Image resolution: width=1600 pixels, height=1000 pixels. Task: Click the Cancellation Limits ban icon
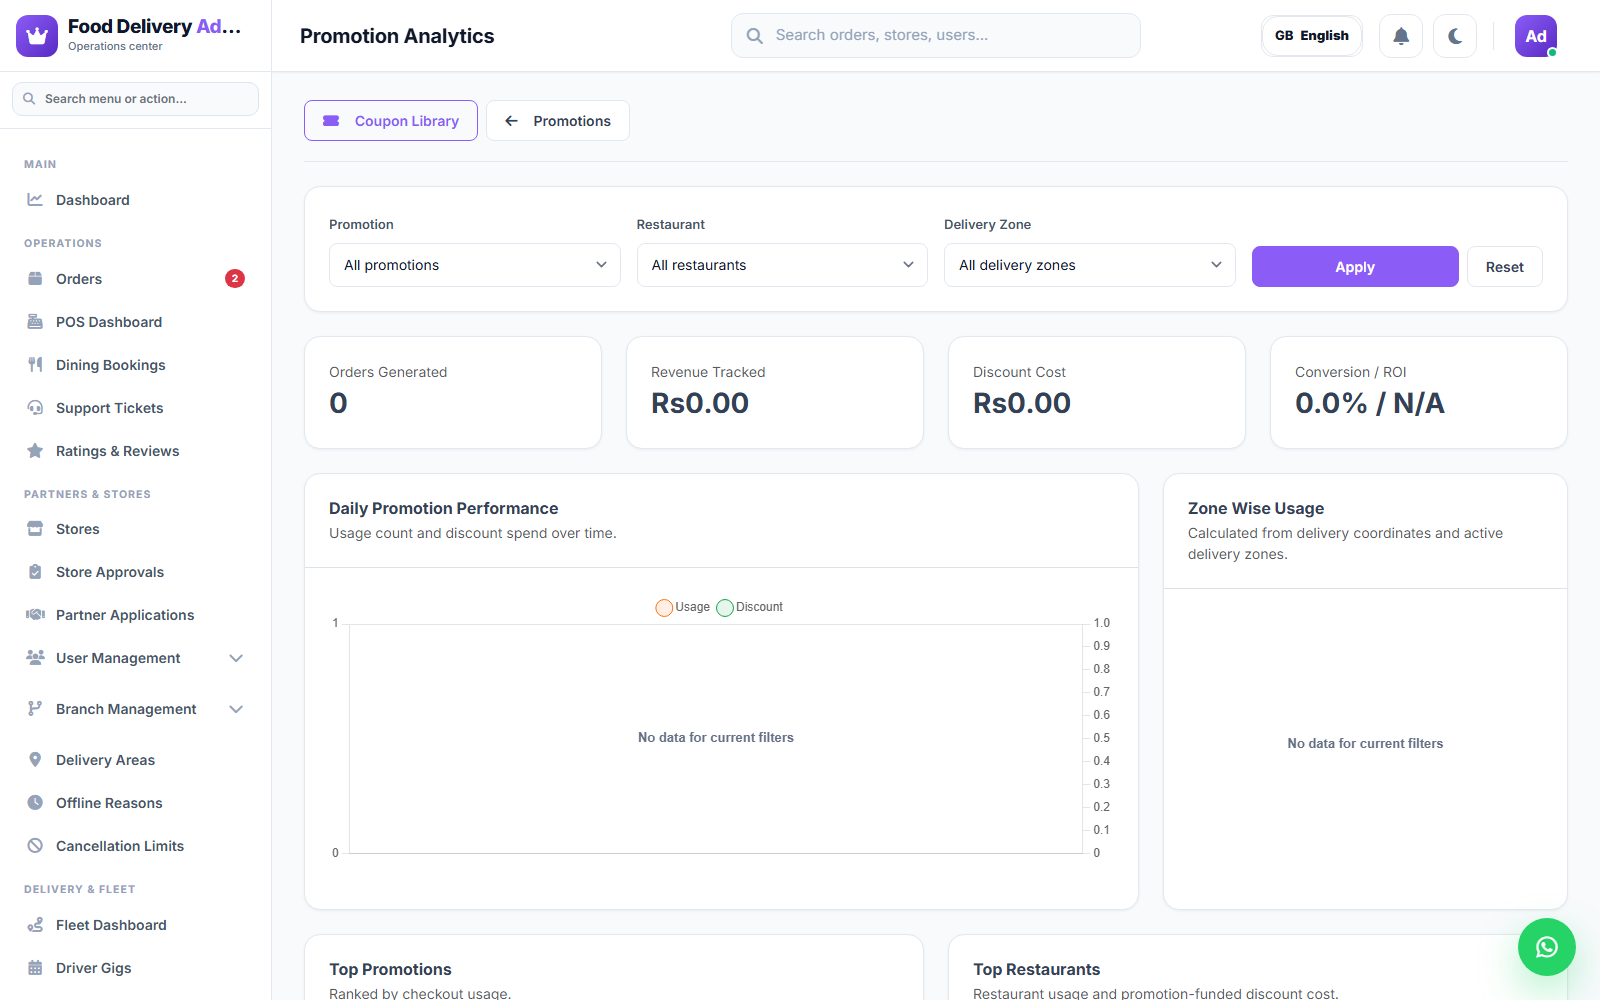click(35, 846)
